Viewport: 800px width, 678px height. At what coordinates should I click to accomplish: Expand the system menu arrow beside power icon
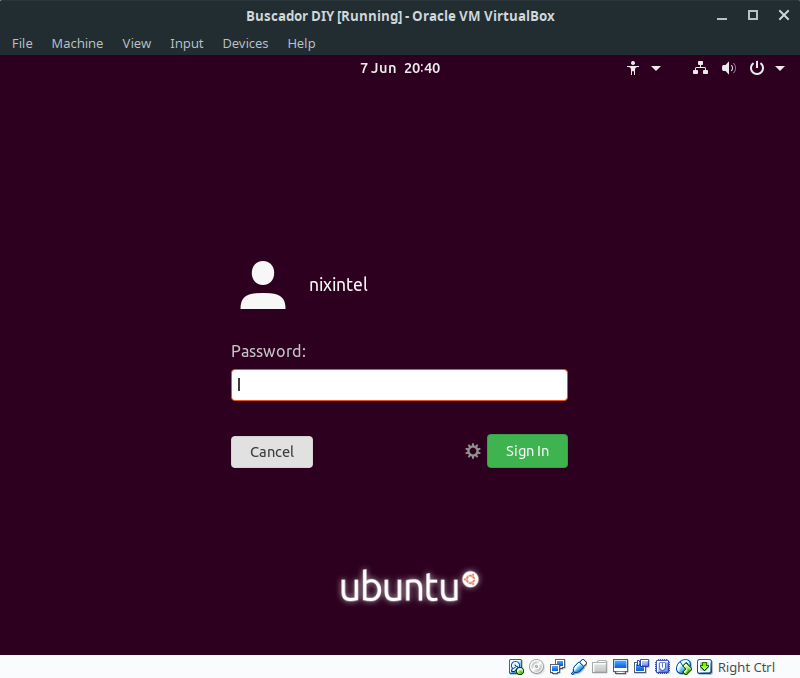[780, 68]
